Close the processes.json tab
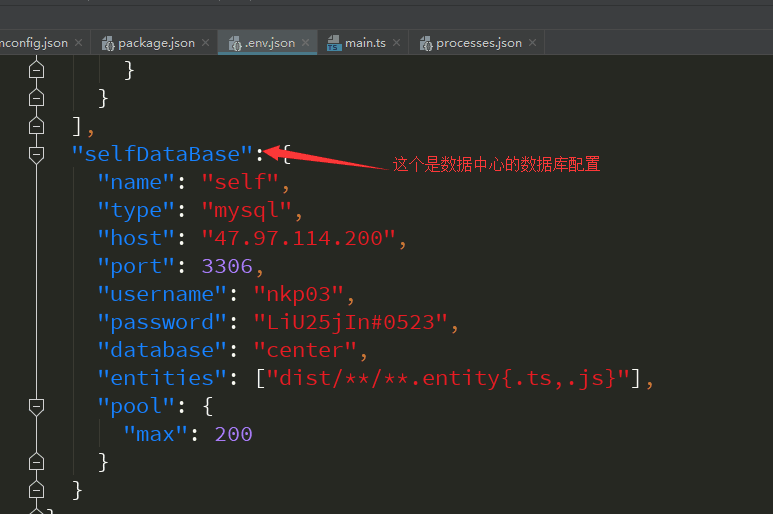 point(532,43)
